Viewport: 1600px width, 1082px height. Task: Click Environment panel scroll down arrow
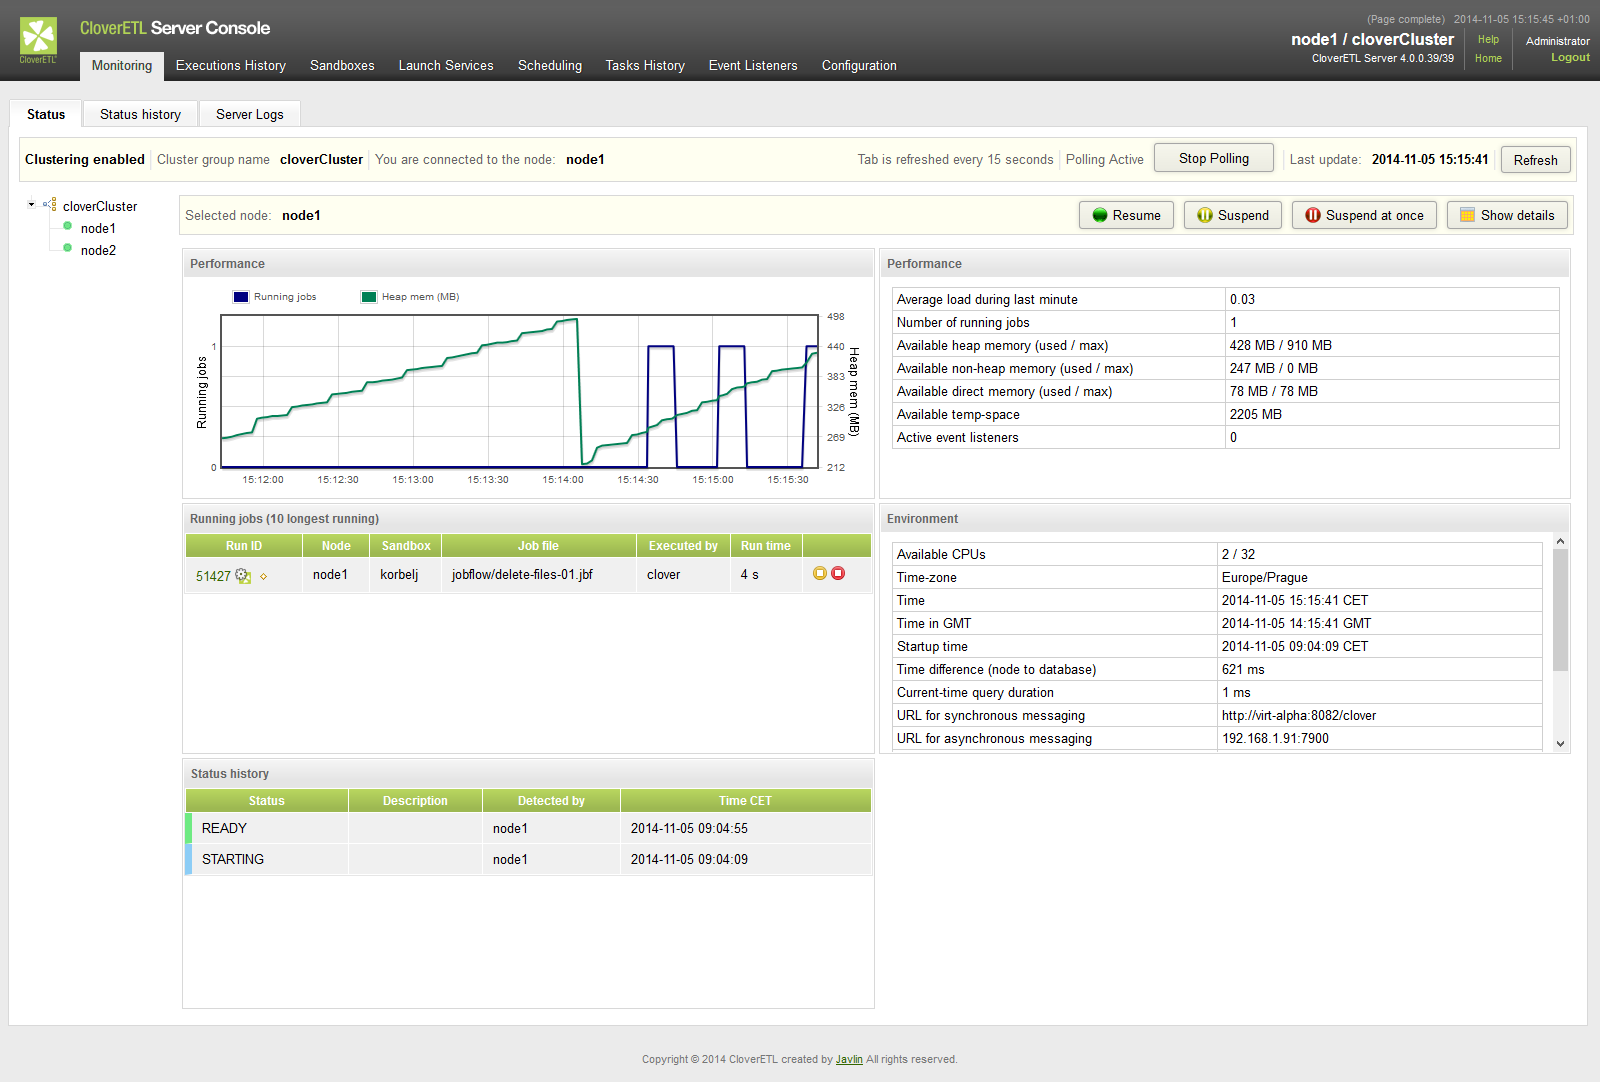tap(1560, 744)
